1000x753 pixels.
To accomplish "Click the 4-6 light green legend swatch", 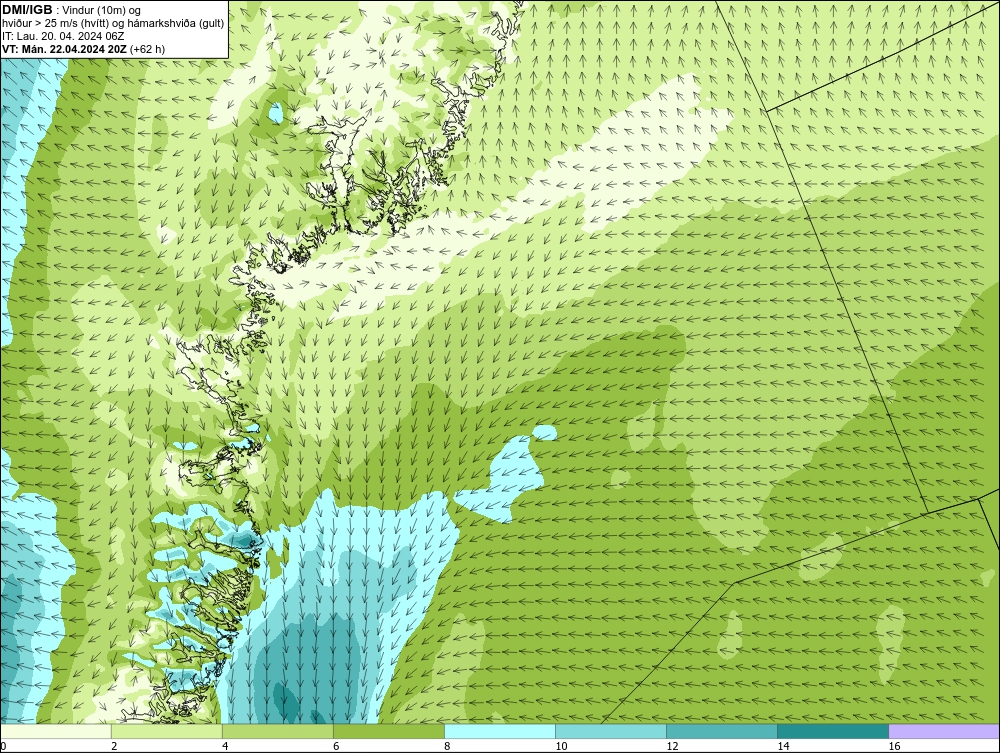I will (278, 731).
